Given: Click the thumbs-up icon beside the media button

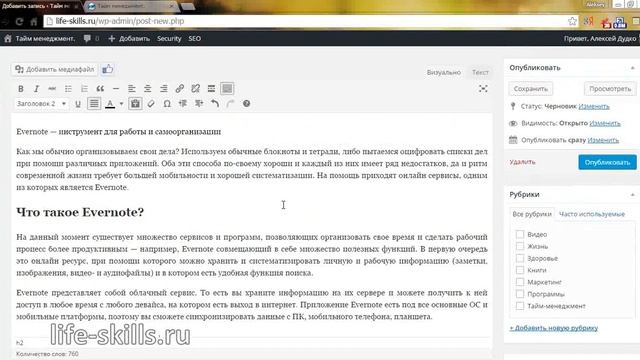Looking at the screenshot, I should point(108,69).
